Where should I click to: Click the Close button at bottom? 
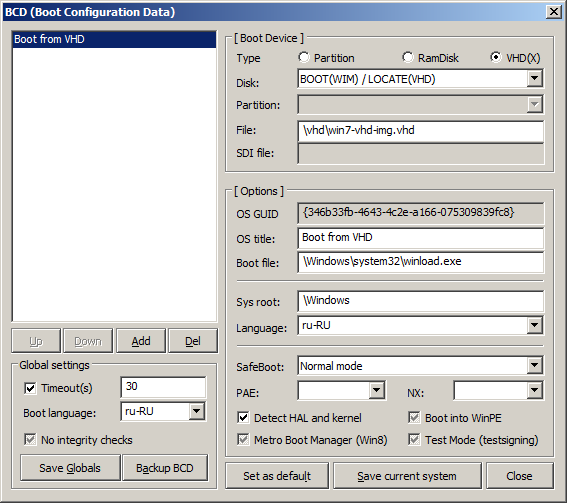tap(520, 476)
